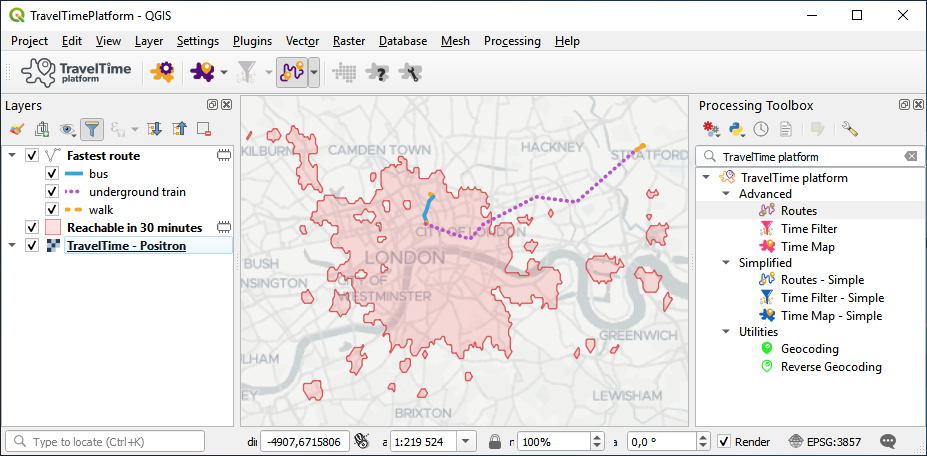Disable the Render checkbox in status bar
This screenshot has width=927, height=456.
click(724, 441)
